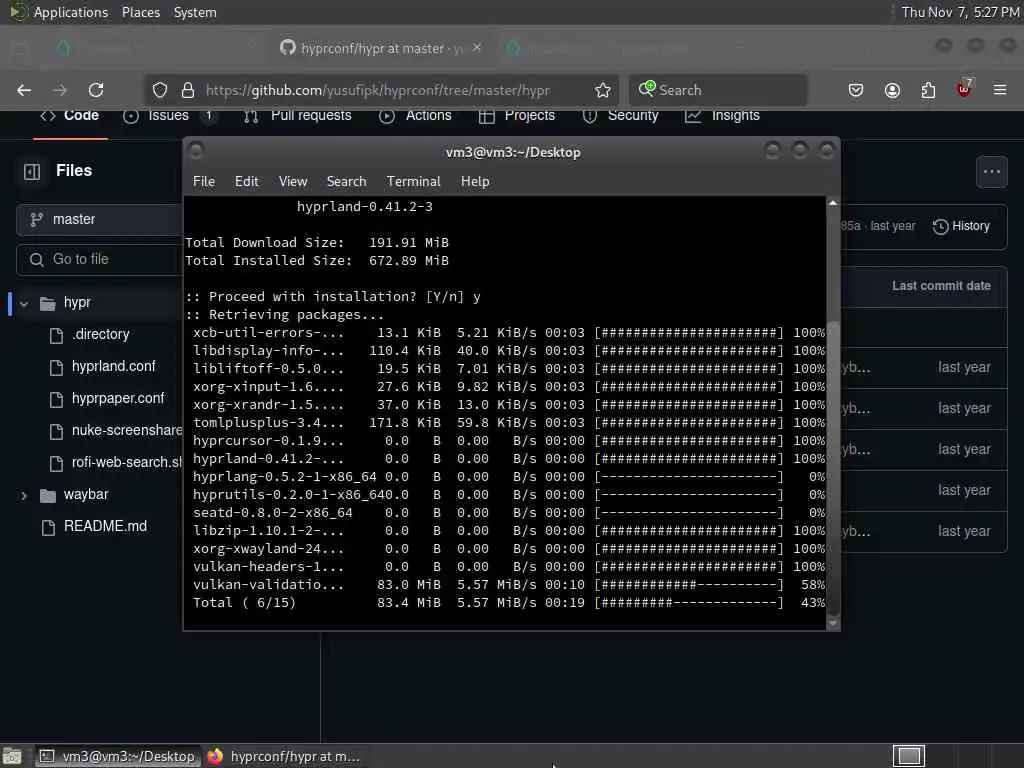Click the terminal scrollbar up arrow
Viewport: 1024px width, 768px height.
[x=833, y=203]
